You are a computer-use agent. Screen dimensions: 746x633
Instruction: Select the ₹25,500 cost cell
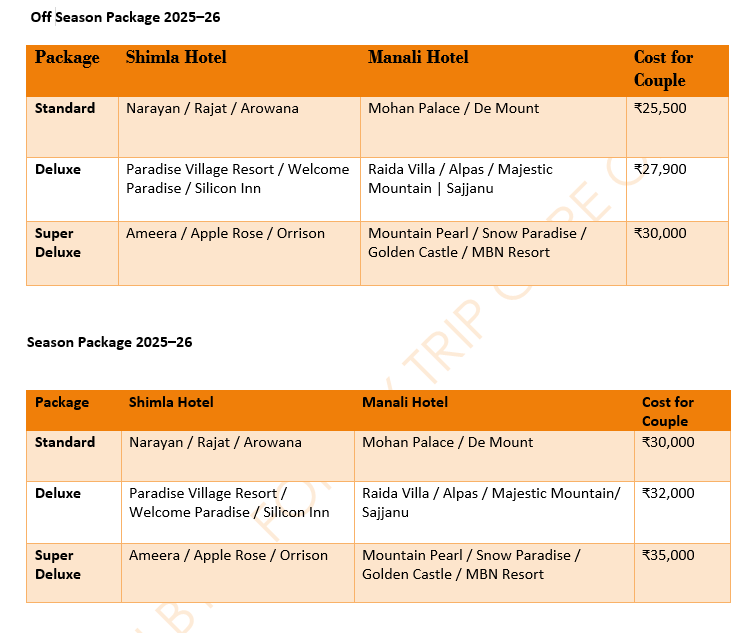(660, 108)
